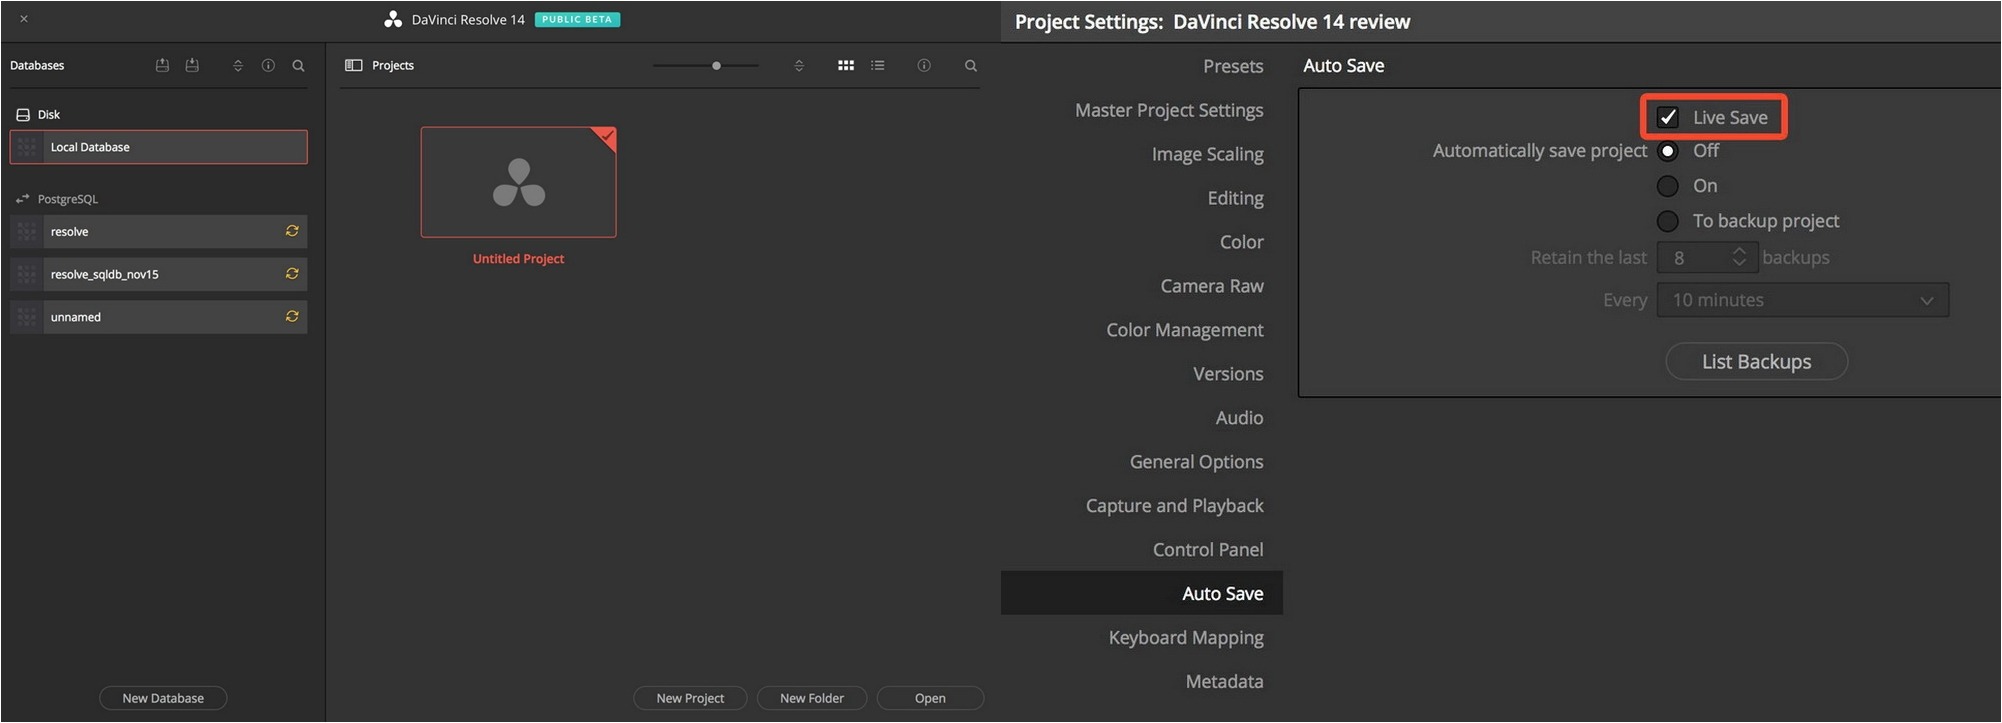Viewport: 2002px width, 723px height.
Task: Select the database named exactly resolve
Action: coord(159,231)
